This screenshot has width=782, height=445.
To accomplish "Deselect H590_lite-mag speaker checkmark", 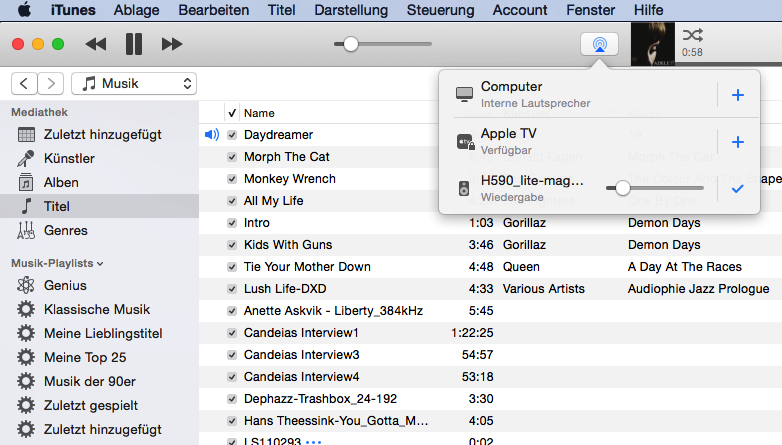I will click(x=738, y=189).
